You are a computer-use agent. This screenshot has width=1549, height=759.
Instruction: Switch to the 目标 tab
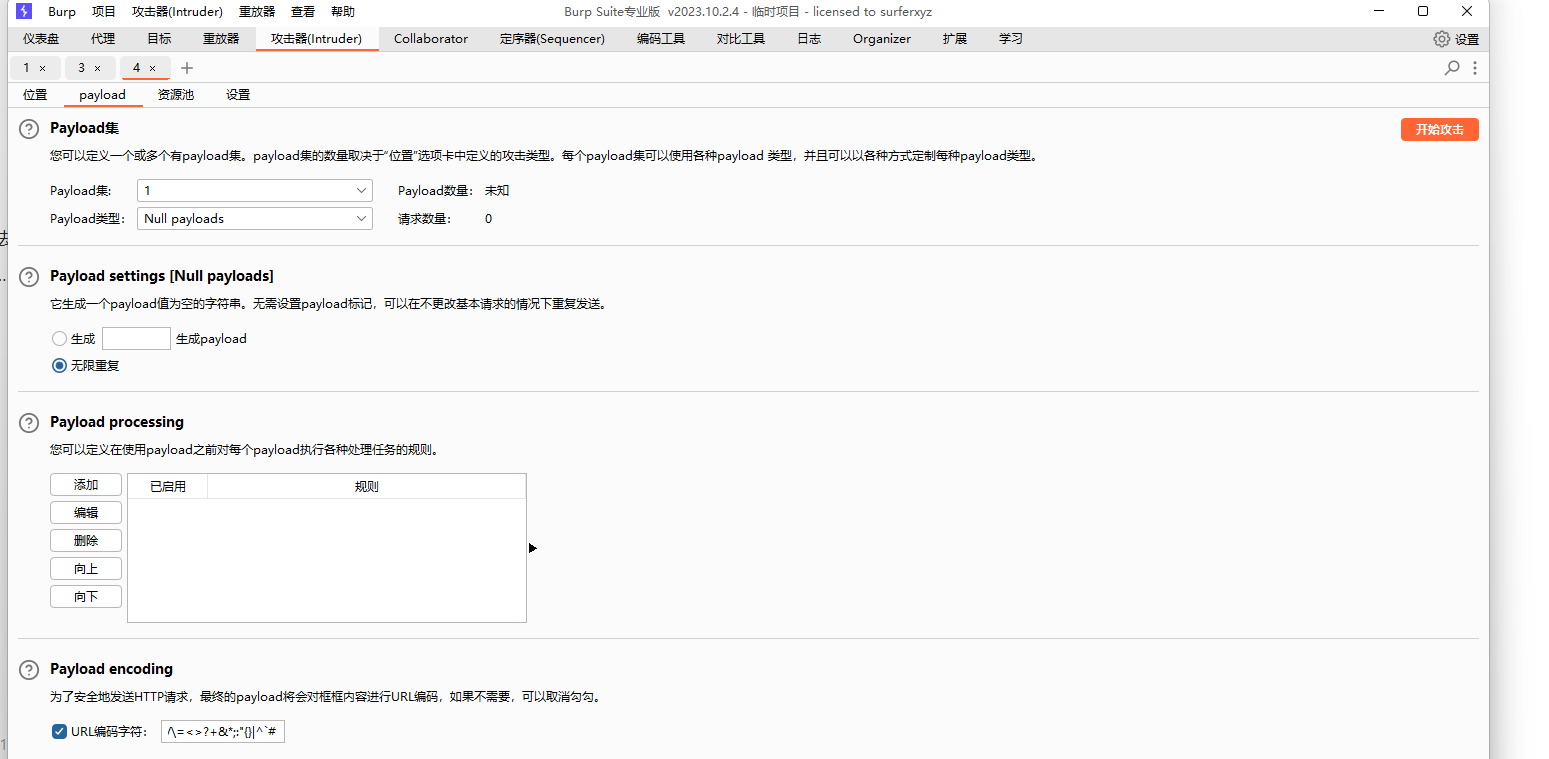point(159,39)
